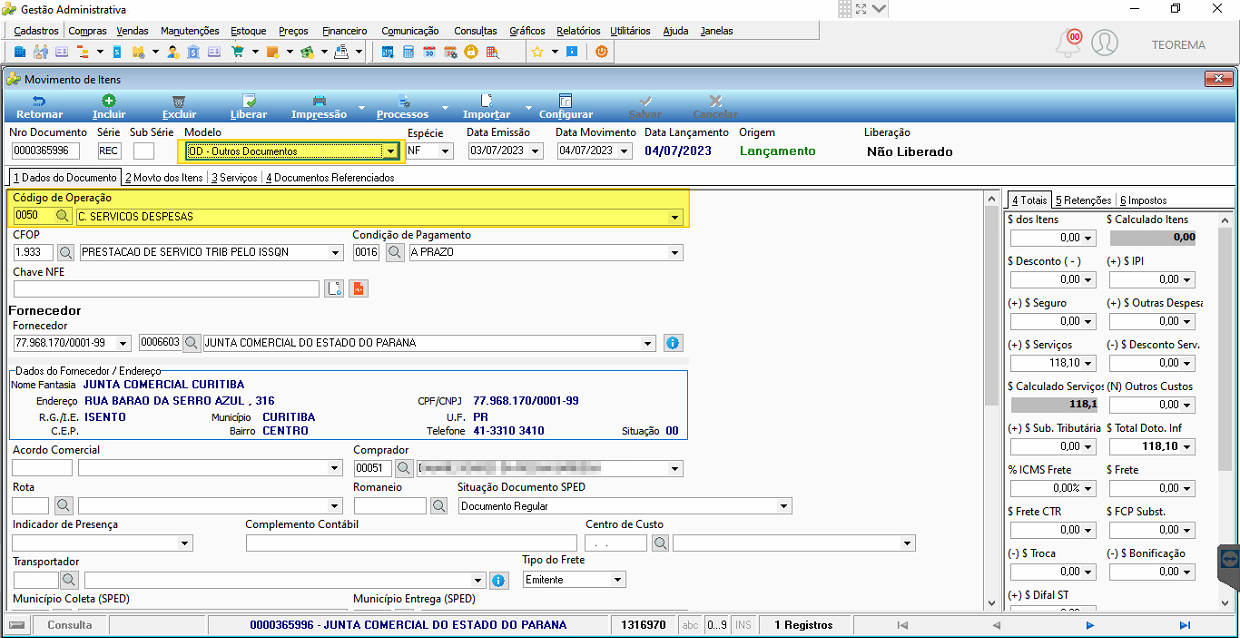
Task: Click the Centro de Custo magnifier icon
Action: coord(660,543)
